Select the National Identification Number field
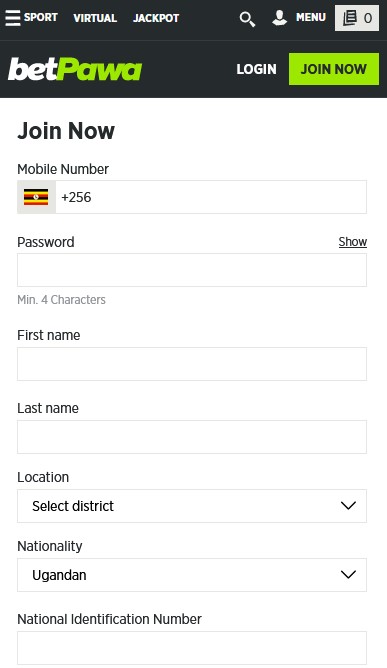This screenshot has width=387, height=668. [192, 648]
